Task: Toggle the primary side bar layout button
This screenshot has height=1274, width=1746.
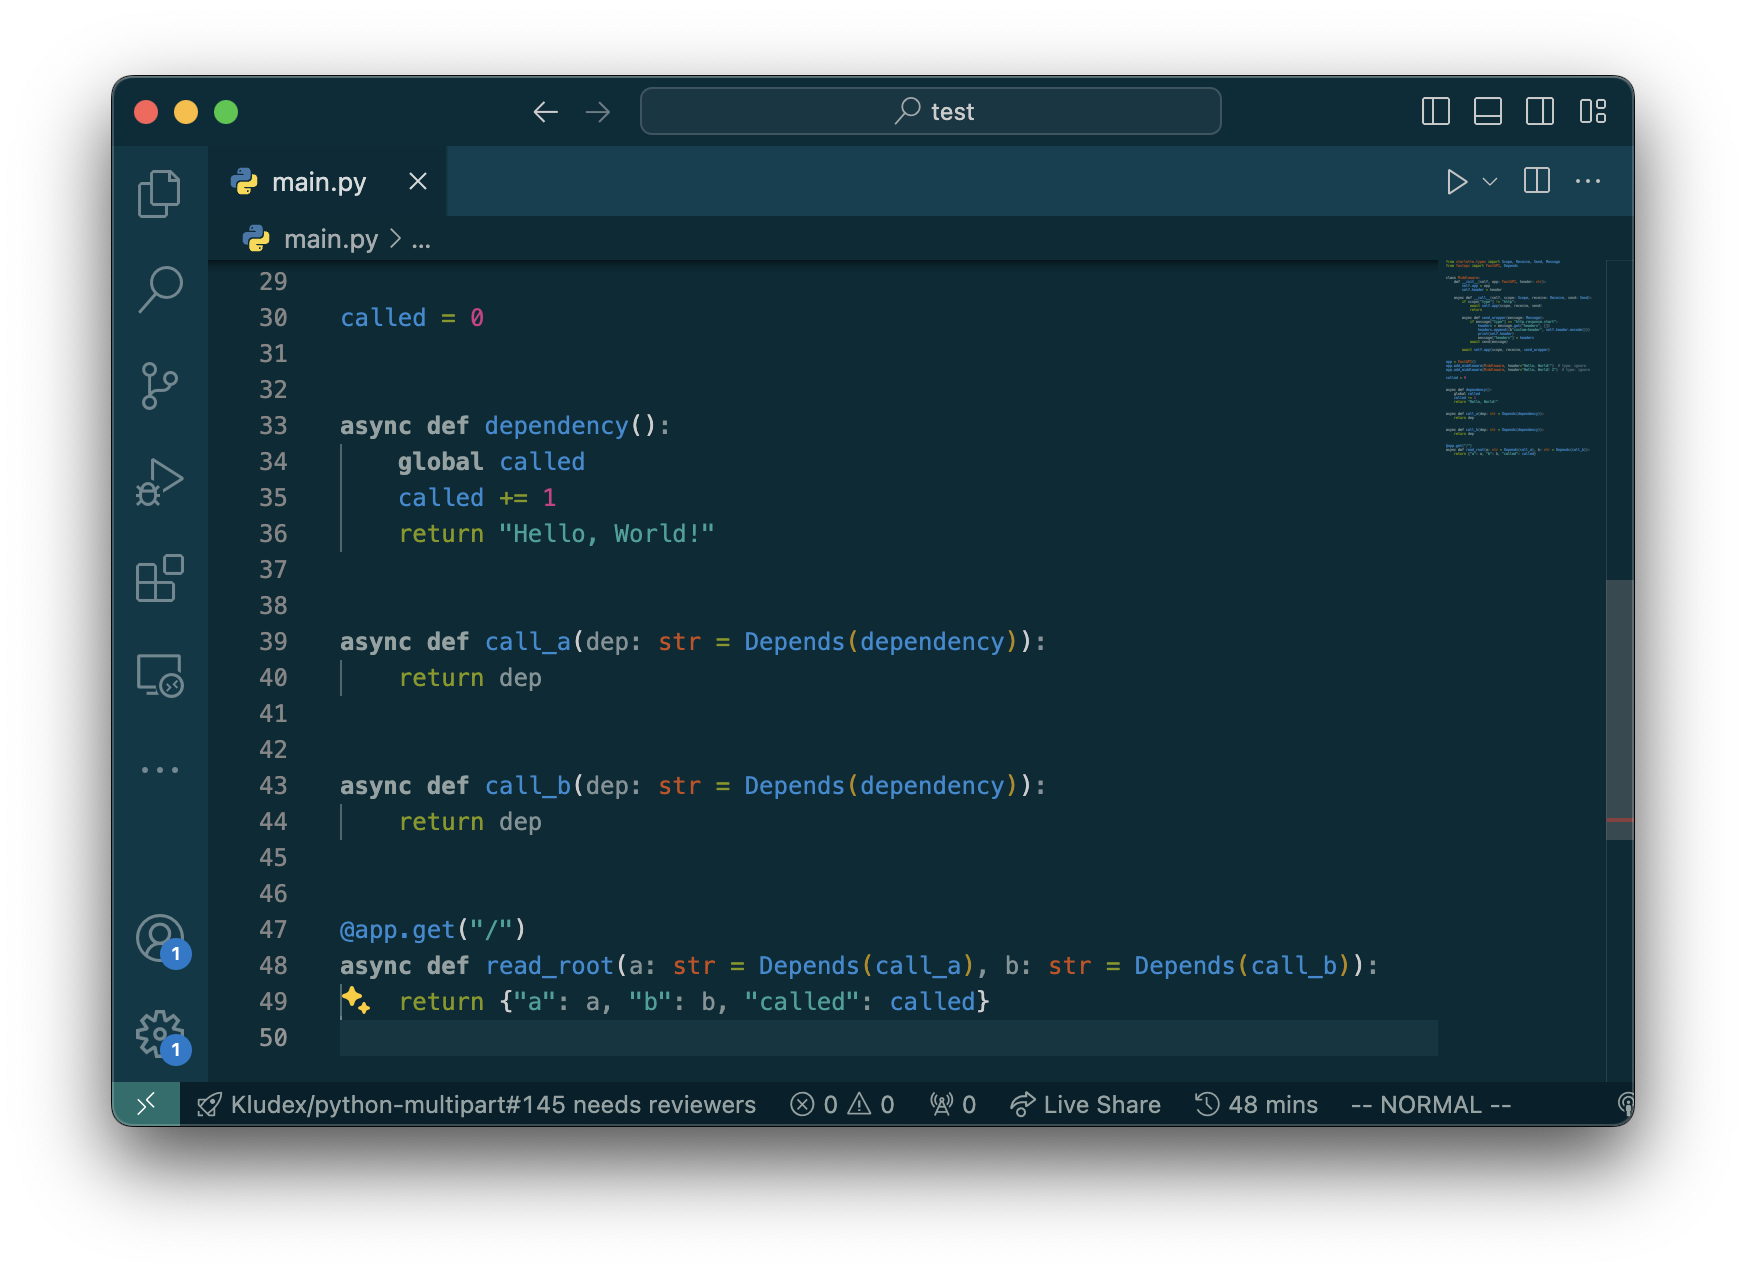Action: [x=1435, y=111]
